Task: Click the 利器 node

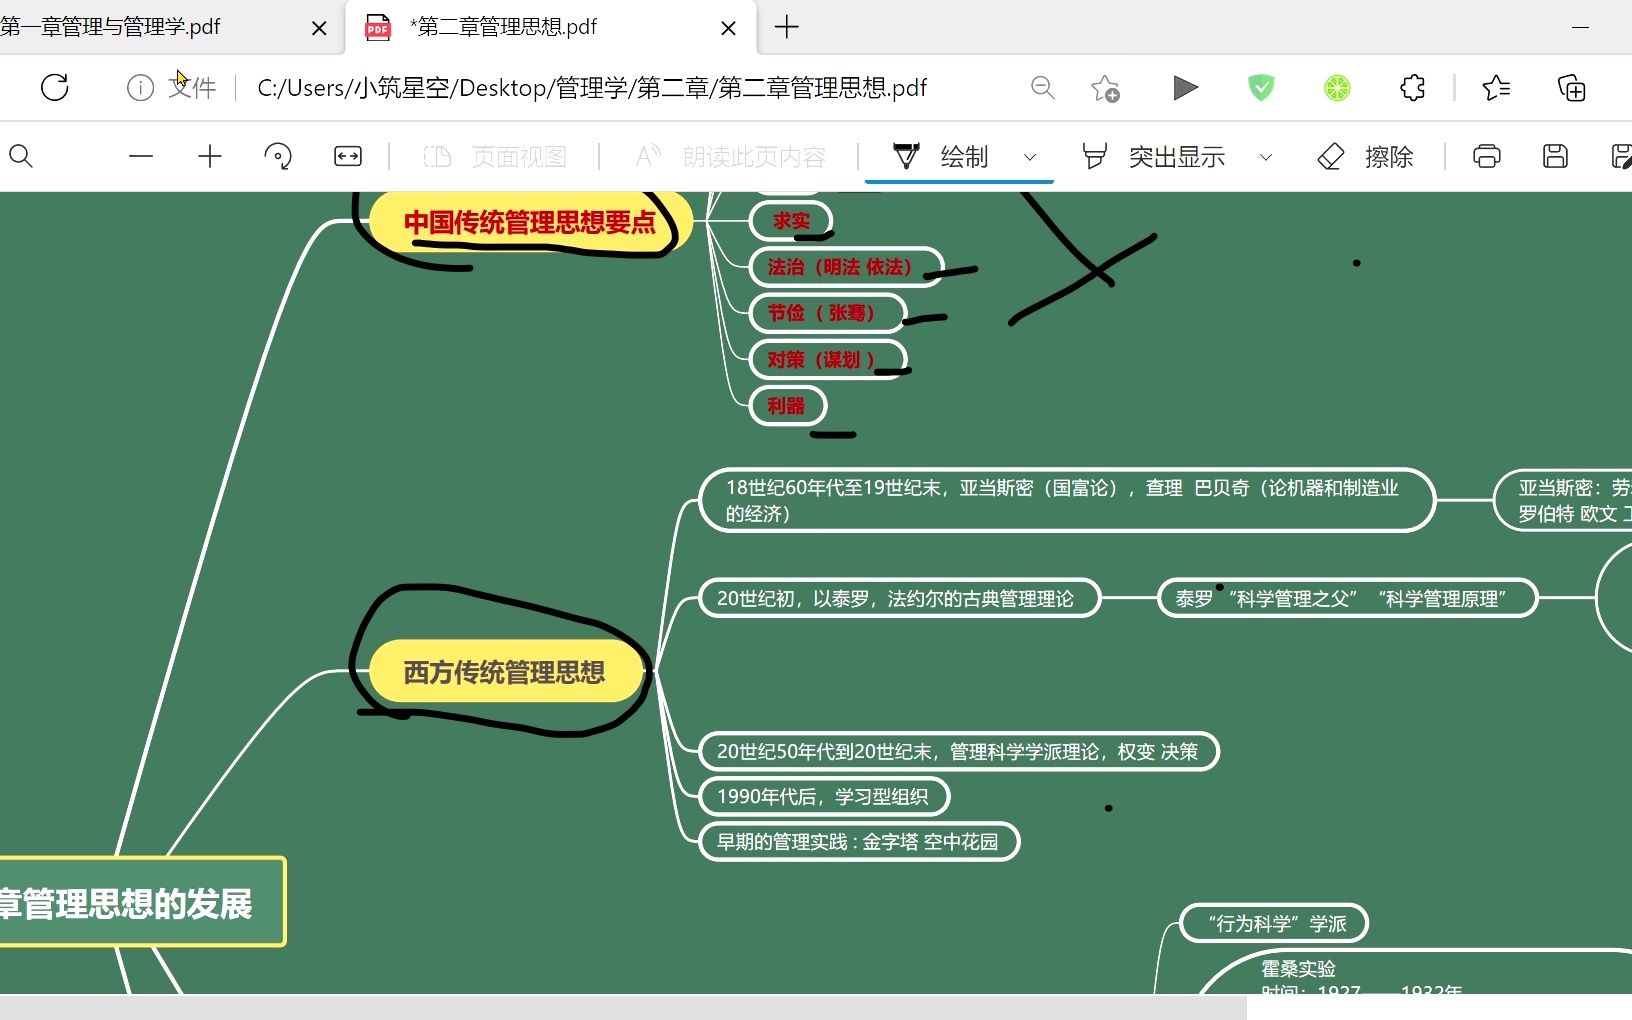Action: 787,406
